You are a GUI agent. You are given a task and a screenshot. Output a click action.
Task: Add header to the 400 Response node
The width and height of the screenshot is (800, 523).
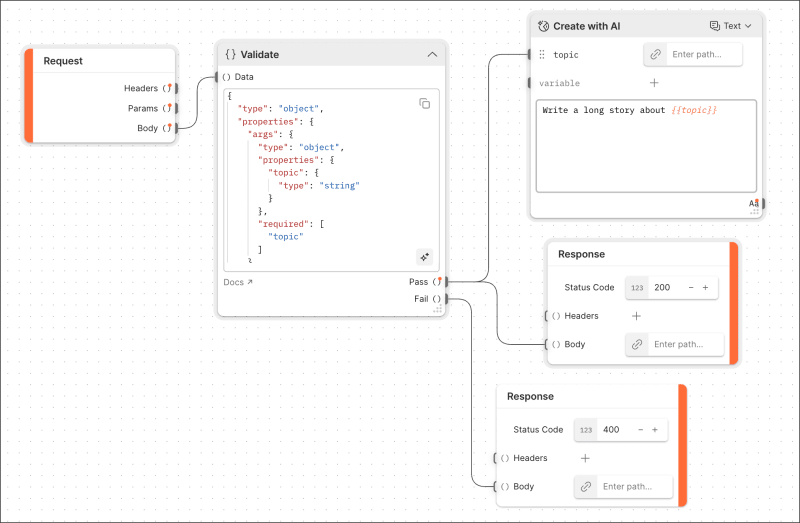(x=585, y=458)
